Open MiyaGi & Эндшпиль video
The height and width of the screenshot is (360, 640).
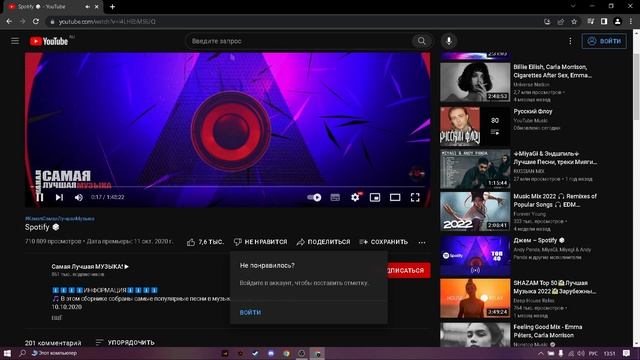(475, 169)
